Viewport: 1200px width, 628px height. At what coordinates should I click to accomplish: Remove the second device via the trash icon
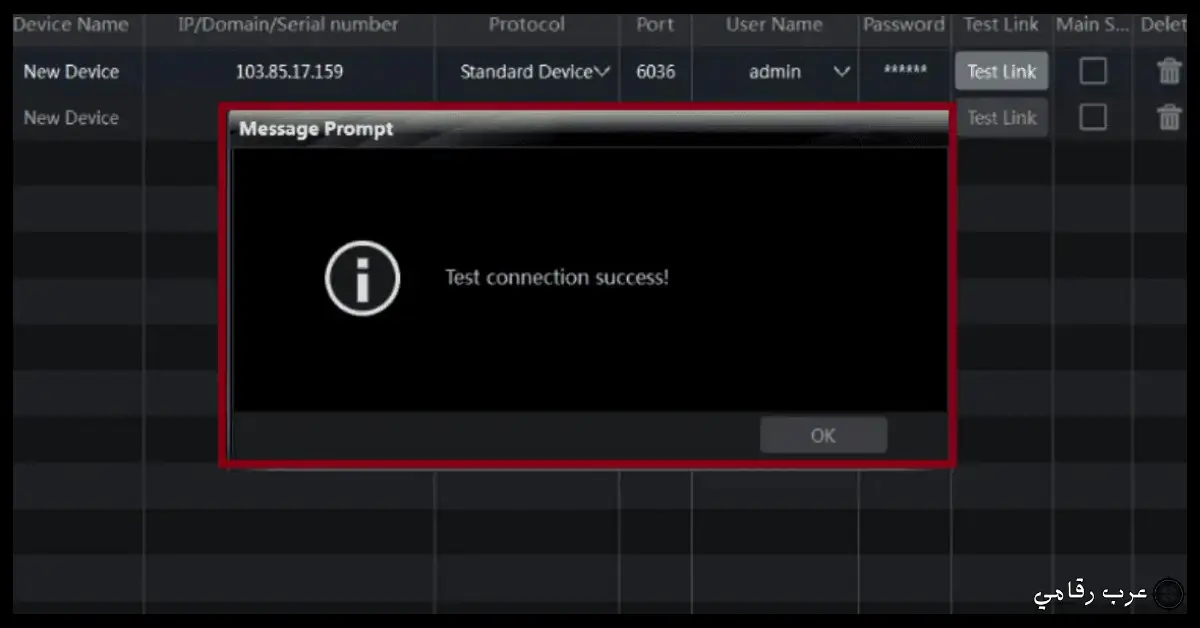[1168, 117]
